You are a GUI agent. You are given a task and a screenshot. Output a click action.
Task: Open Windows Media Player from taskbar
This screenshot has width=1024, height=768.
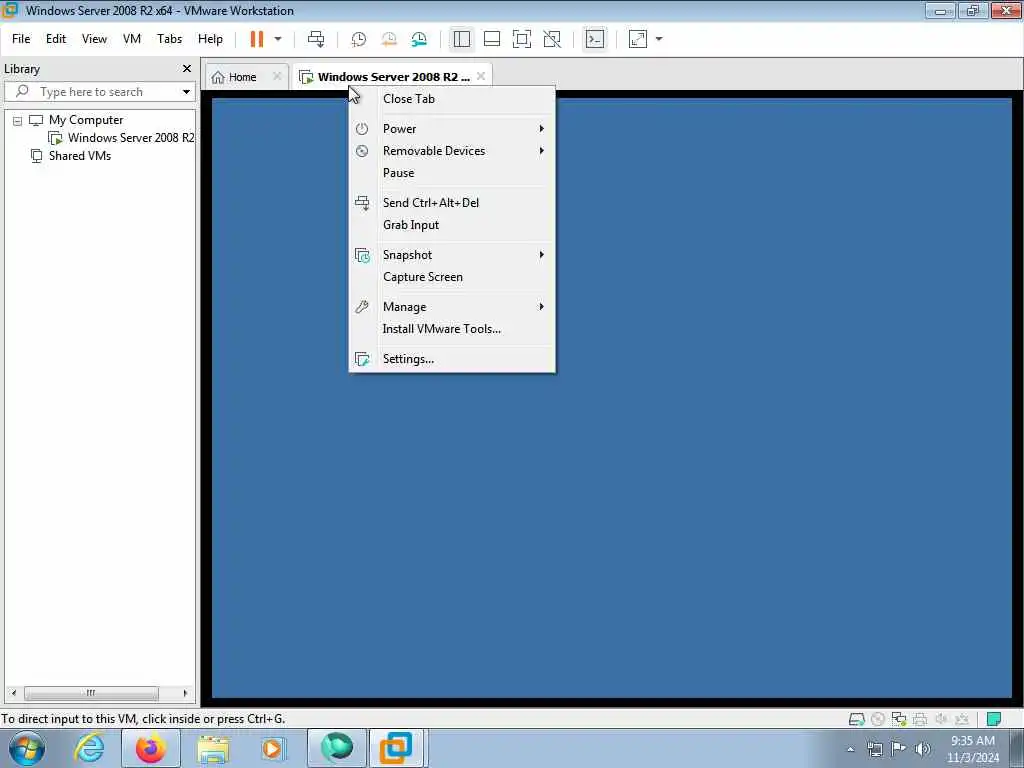272,749
